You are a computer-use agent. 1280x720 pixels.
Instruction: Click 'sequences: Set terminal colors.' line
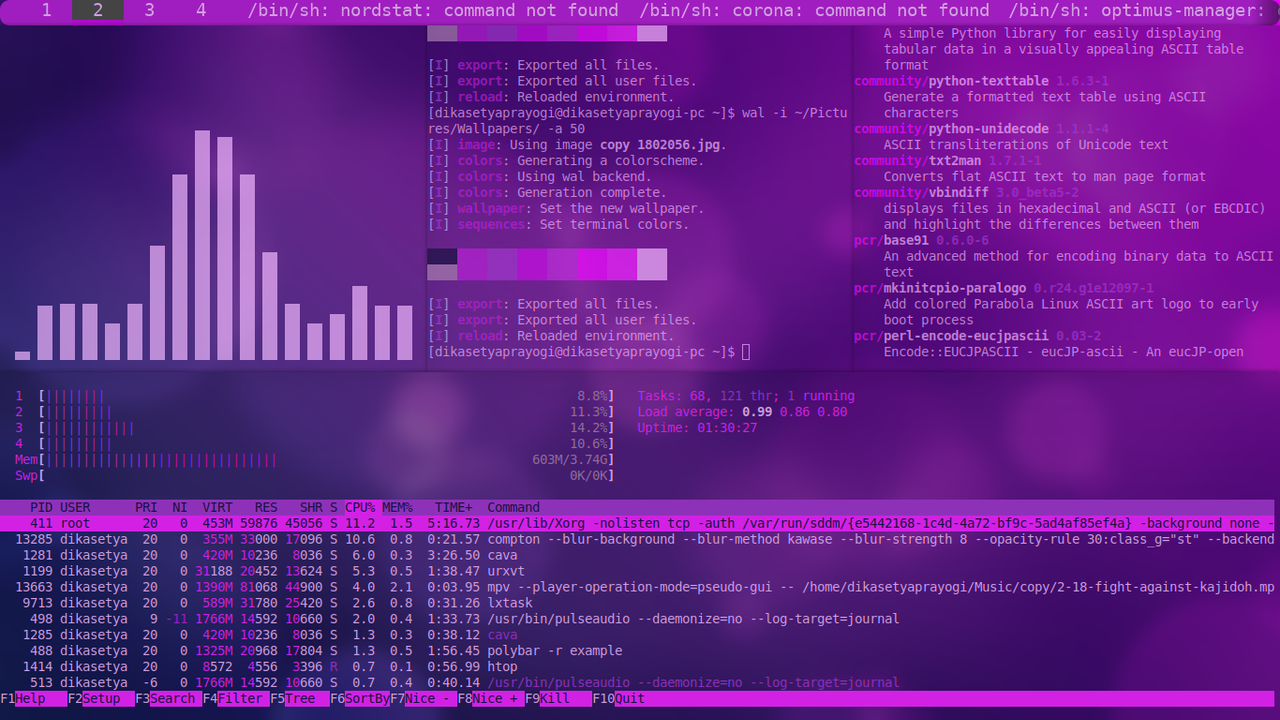[558, 225]
